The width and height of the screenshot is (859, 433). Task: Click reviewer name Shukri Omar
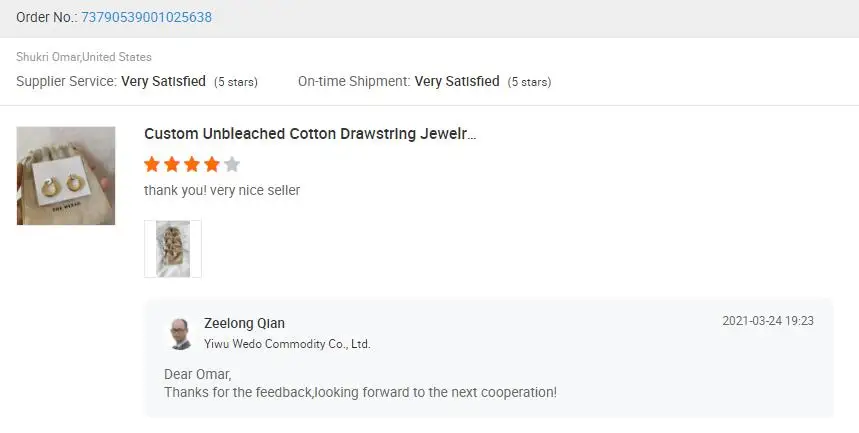click(x=47, y=57)
